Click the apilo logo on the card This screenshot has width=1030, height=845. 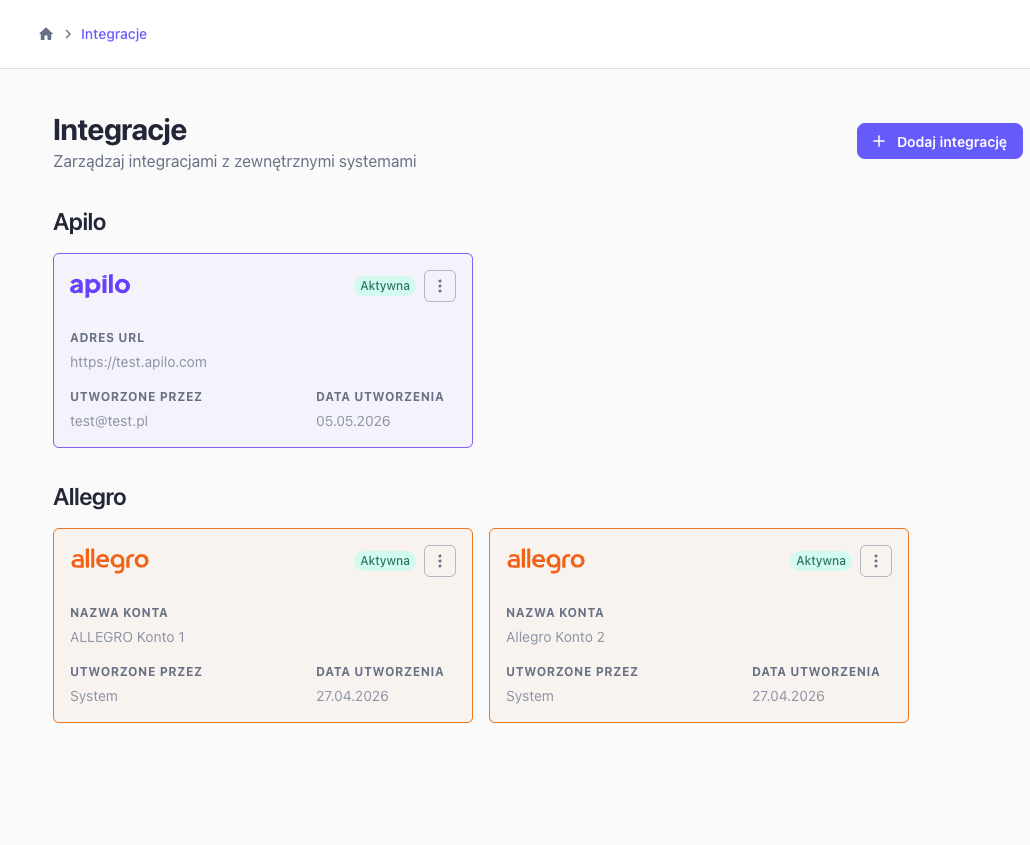[100, 286]
